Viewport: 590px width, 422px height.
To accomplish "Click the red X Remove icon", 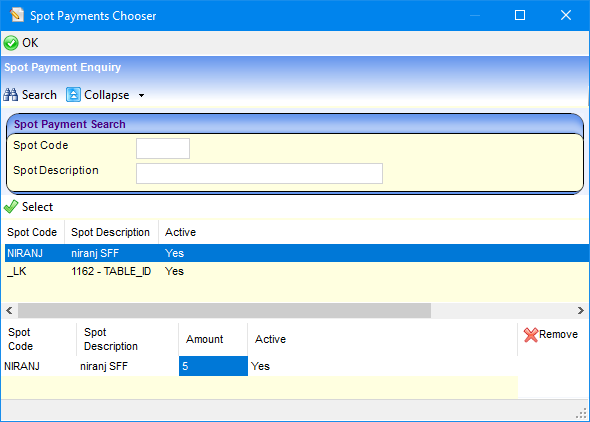I will click(531, 335).
